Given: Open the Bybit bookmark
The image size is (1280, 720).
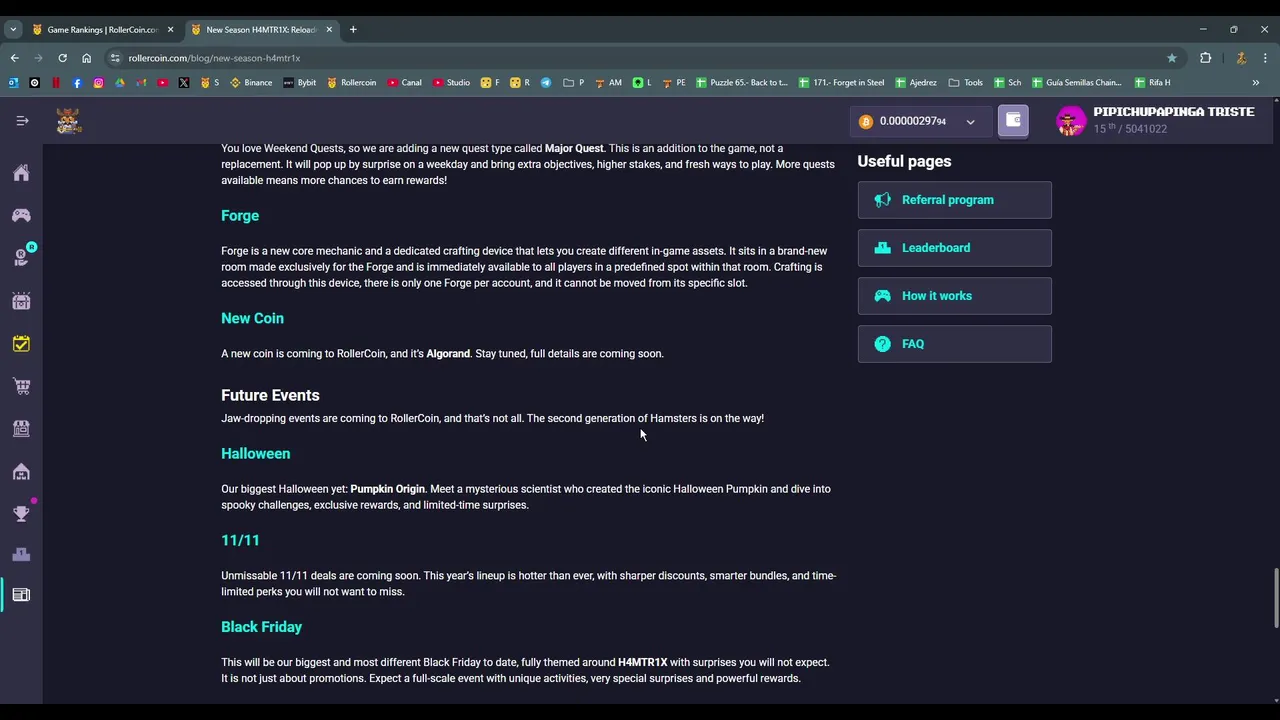Looking at the screenshot, I should click(300, 83).
